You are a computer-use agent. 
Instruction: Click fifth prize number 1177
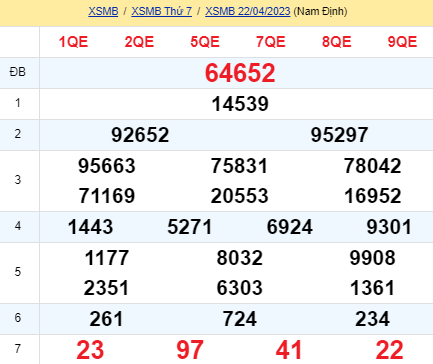point(107,258)
